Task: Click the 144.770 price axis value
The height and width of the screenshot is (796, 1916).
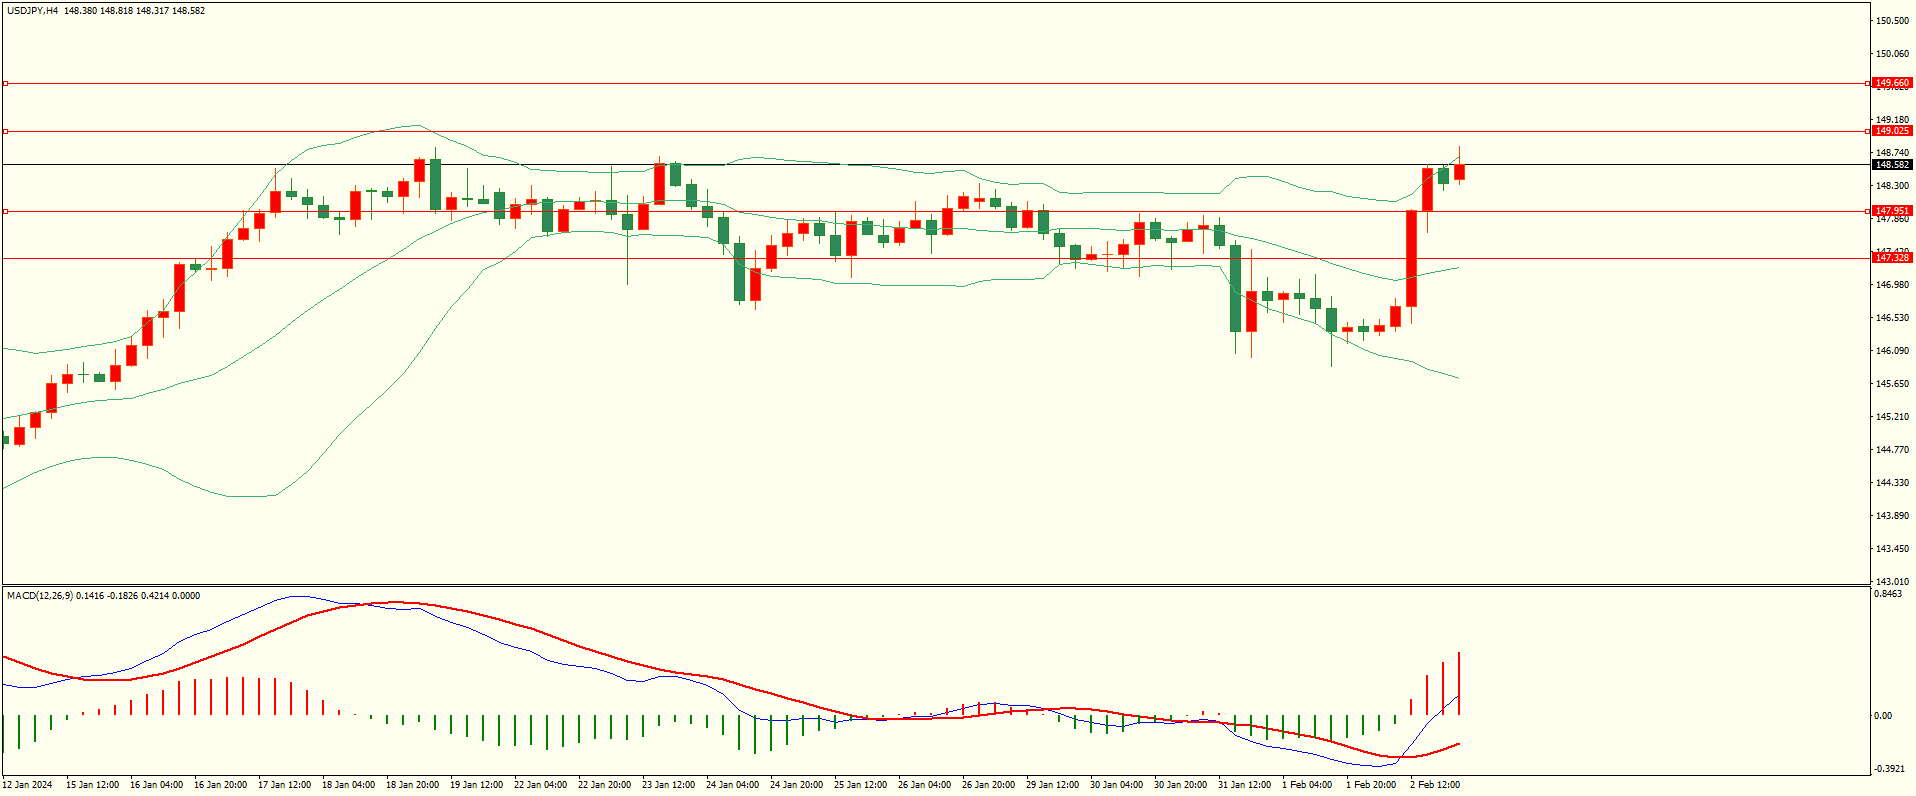Action: click(x=1893, y=449)
